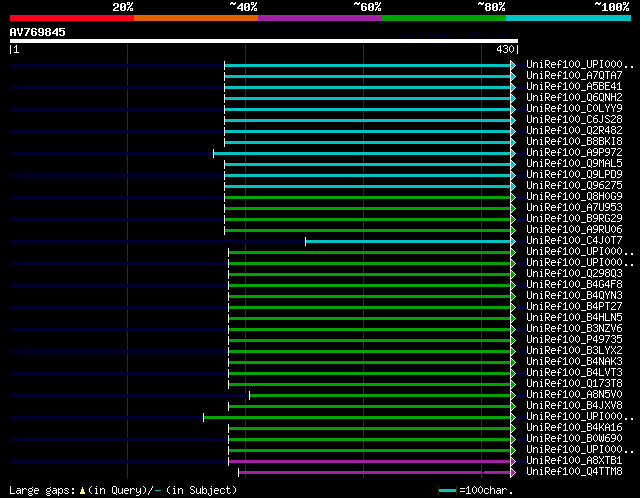
Task: Select the UniRef100_Q8H0G9 label
Action: click(x=574, y=197)
